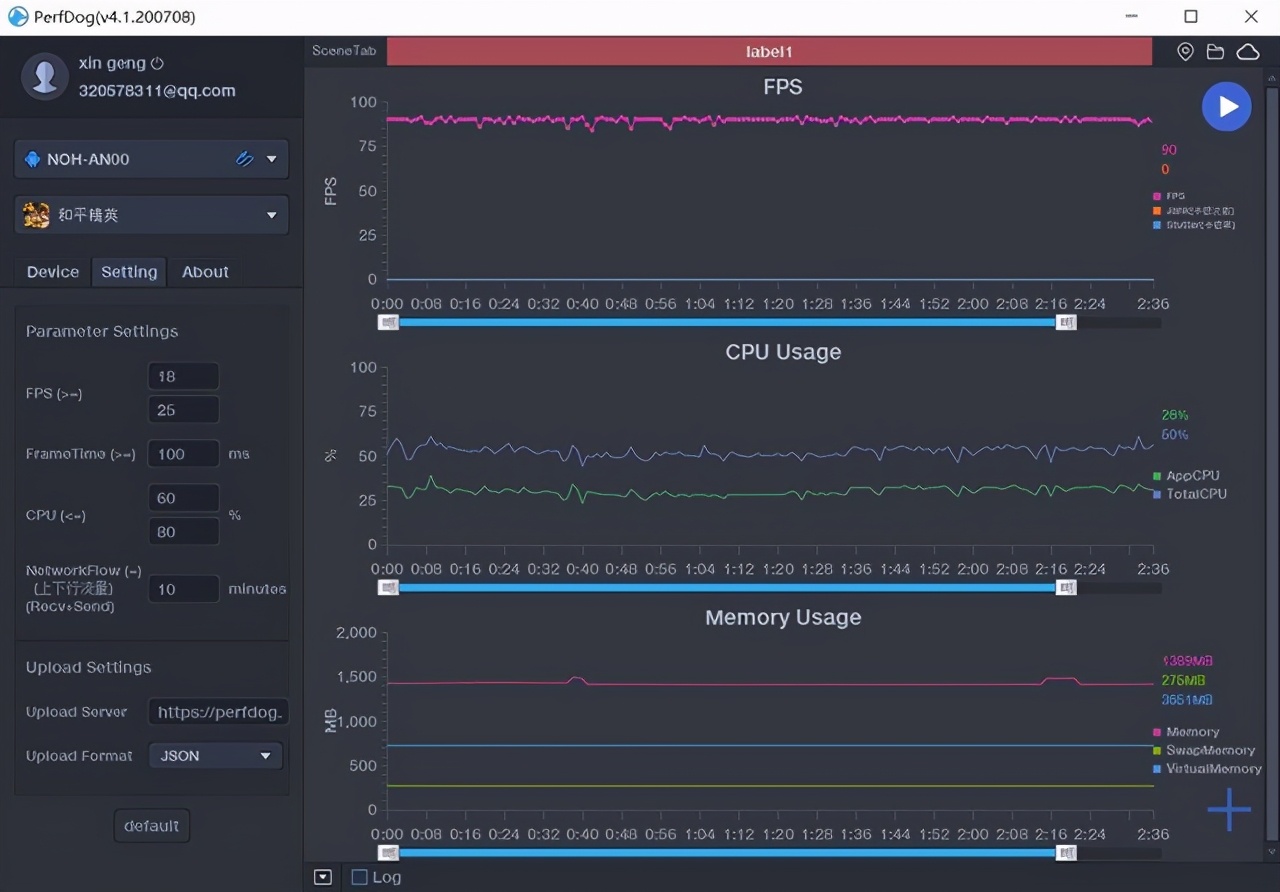Click the logout power icon beside username
Image resolution: width=1280 pixels, height=892 pixels.
point(158,64)
